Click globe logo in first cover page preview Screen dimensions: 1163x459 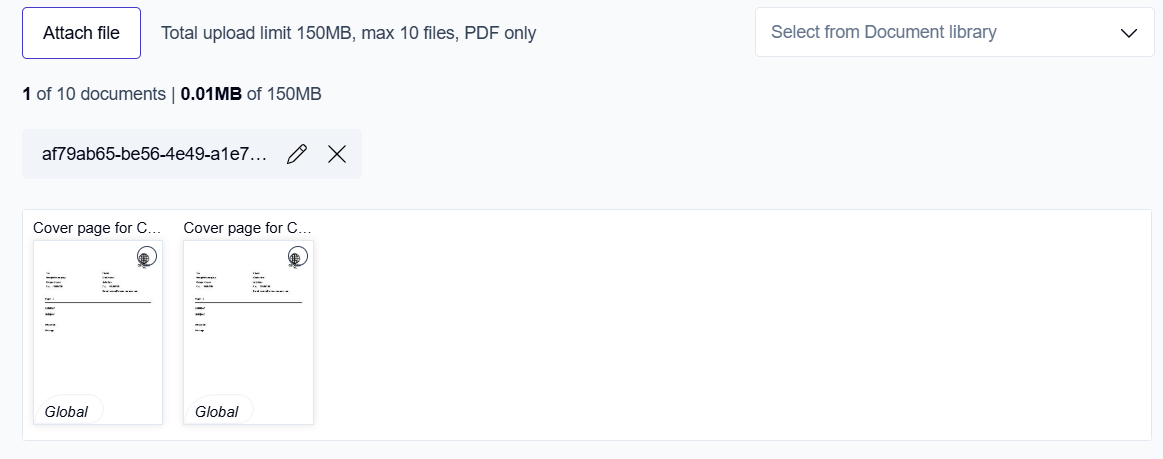click(145, 257)
